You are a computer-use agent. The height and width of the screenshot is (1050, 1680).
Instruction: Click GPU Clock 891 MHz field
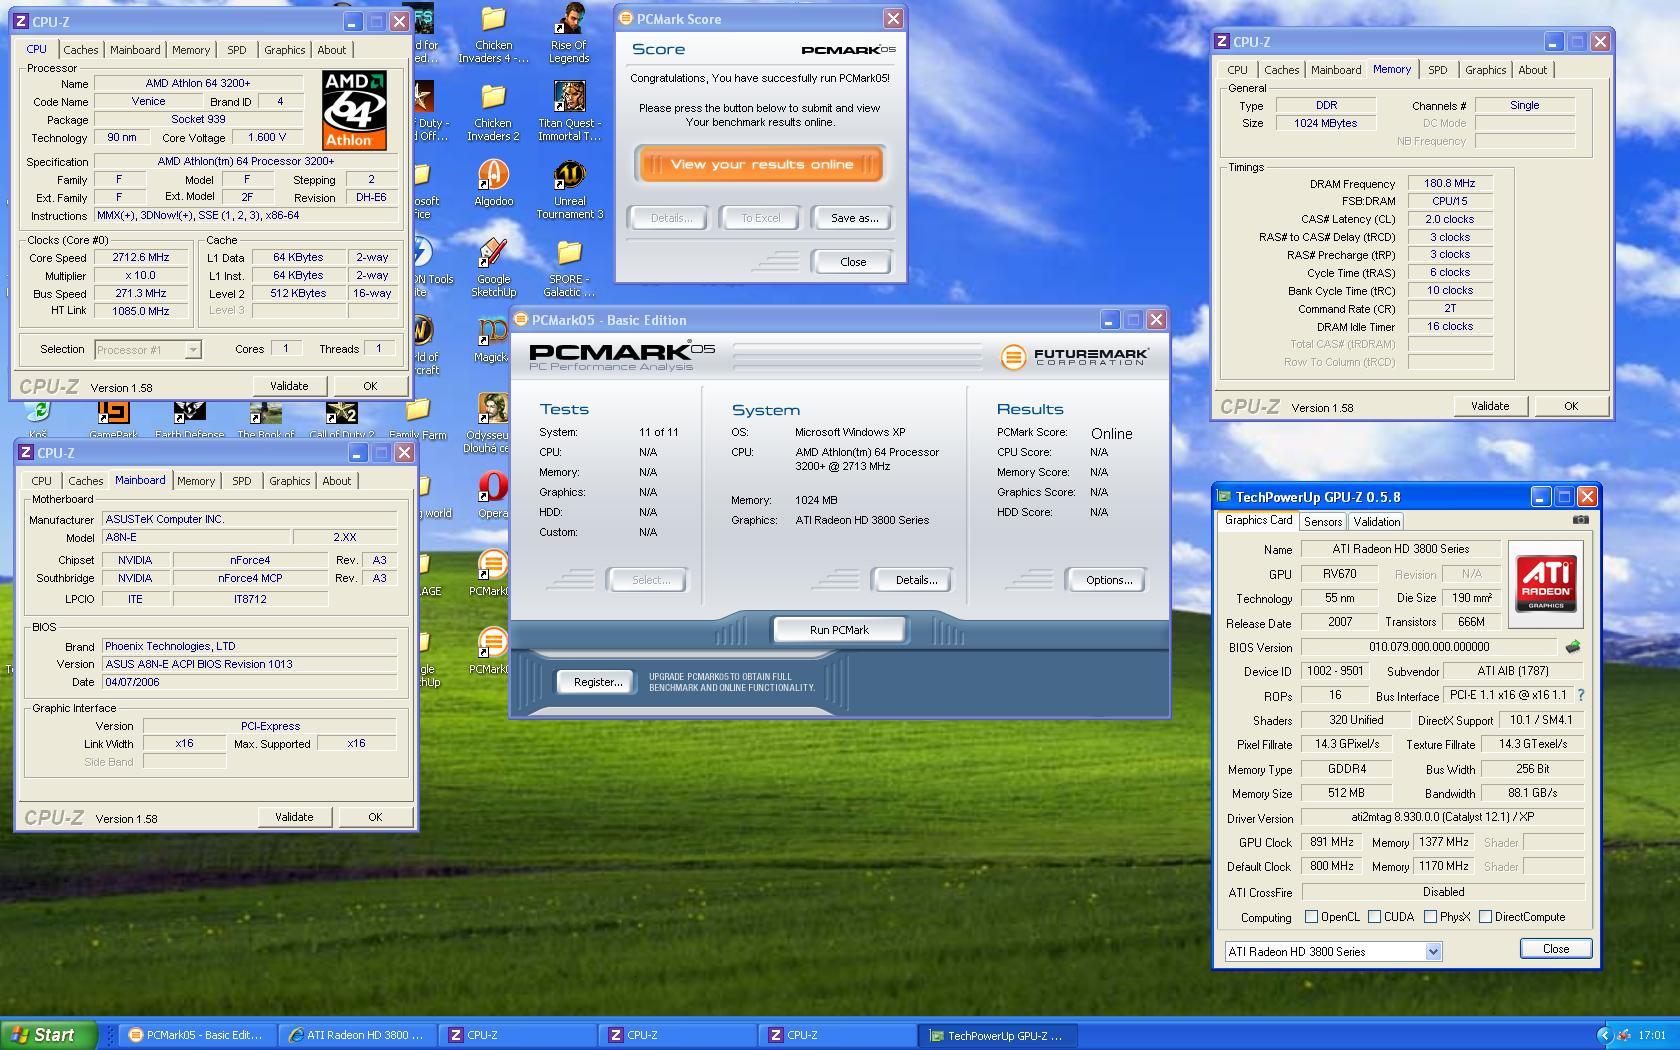tap(1332, 842)
